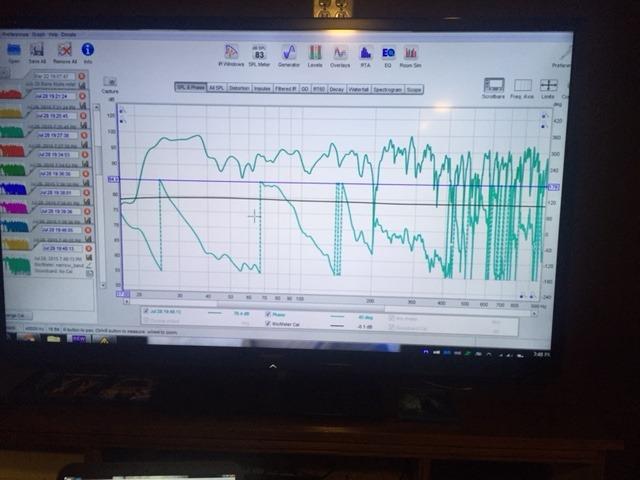Toggle the Phase trace checkbox
Image resolution: width=640 pixels, height=480 pixels.
click(x=268, y=314)
